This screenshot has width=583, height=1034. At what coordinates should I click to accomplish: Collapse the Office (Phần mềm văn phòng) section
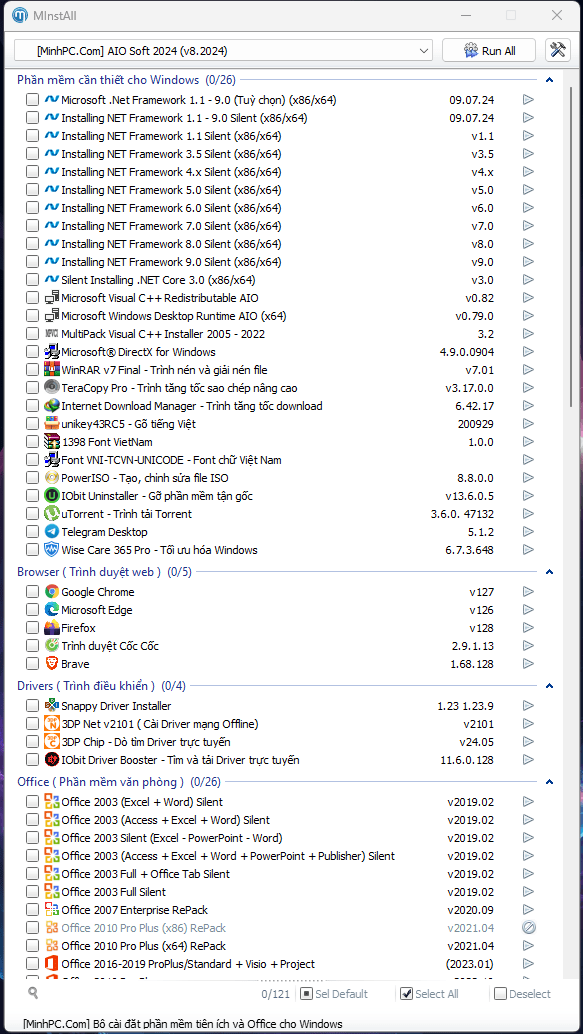549,782
